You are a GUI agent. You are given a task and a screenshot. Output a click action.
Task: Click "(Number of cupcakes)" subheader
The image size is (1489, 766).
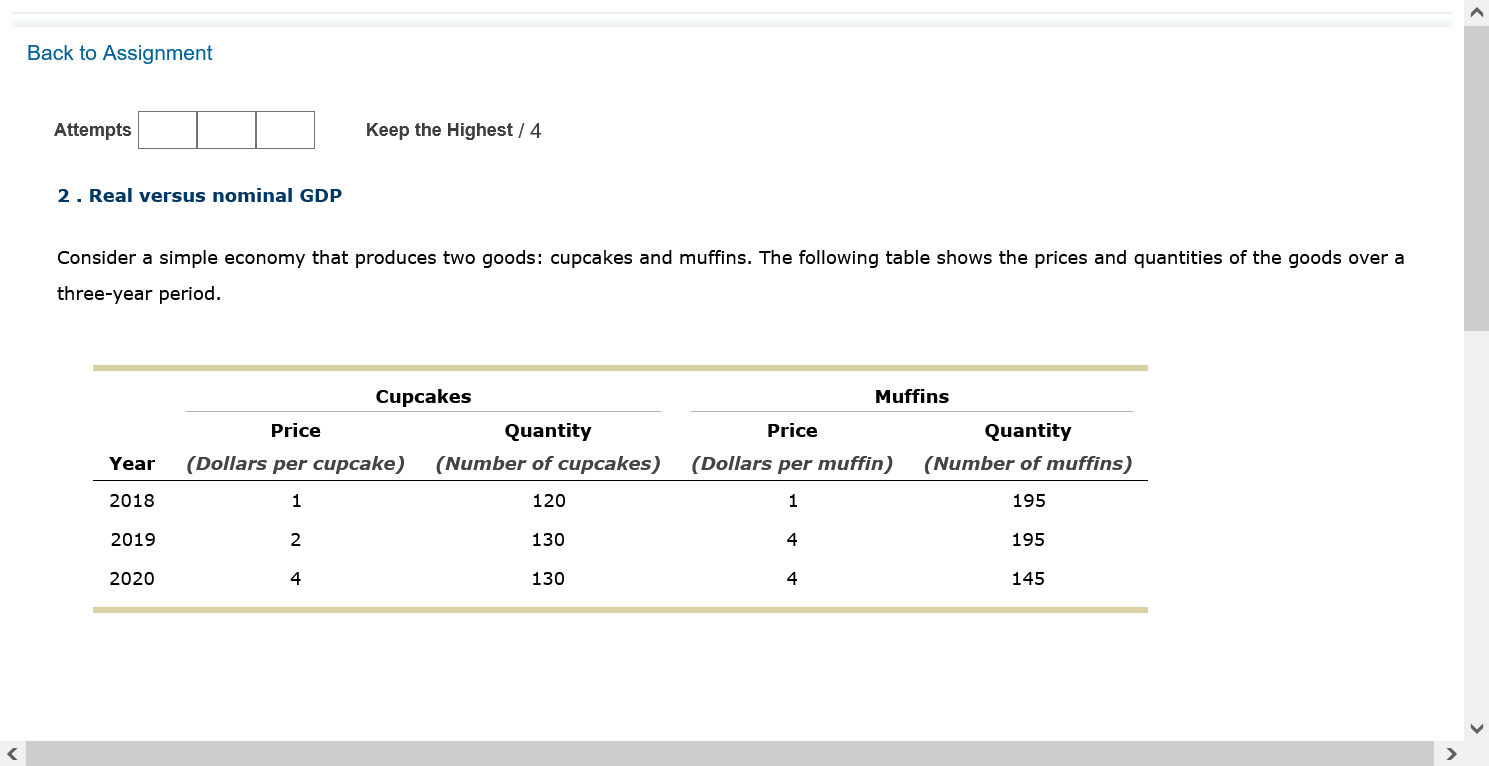tap(548, 464)
